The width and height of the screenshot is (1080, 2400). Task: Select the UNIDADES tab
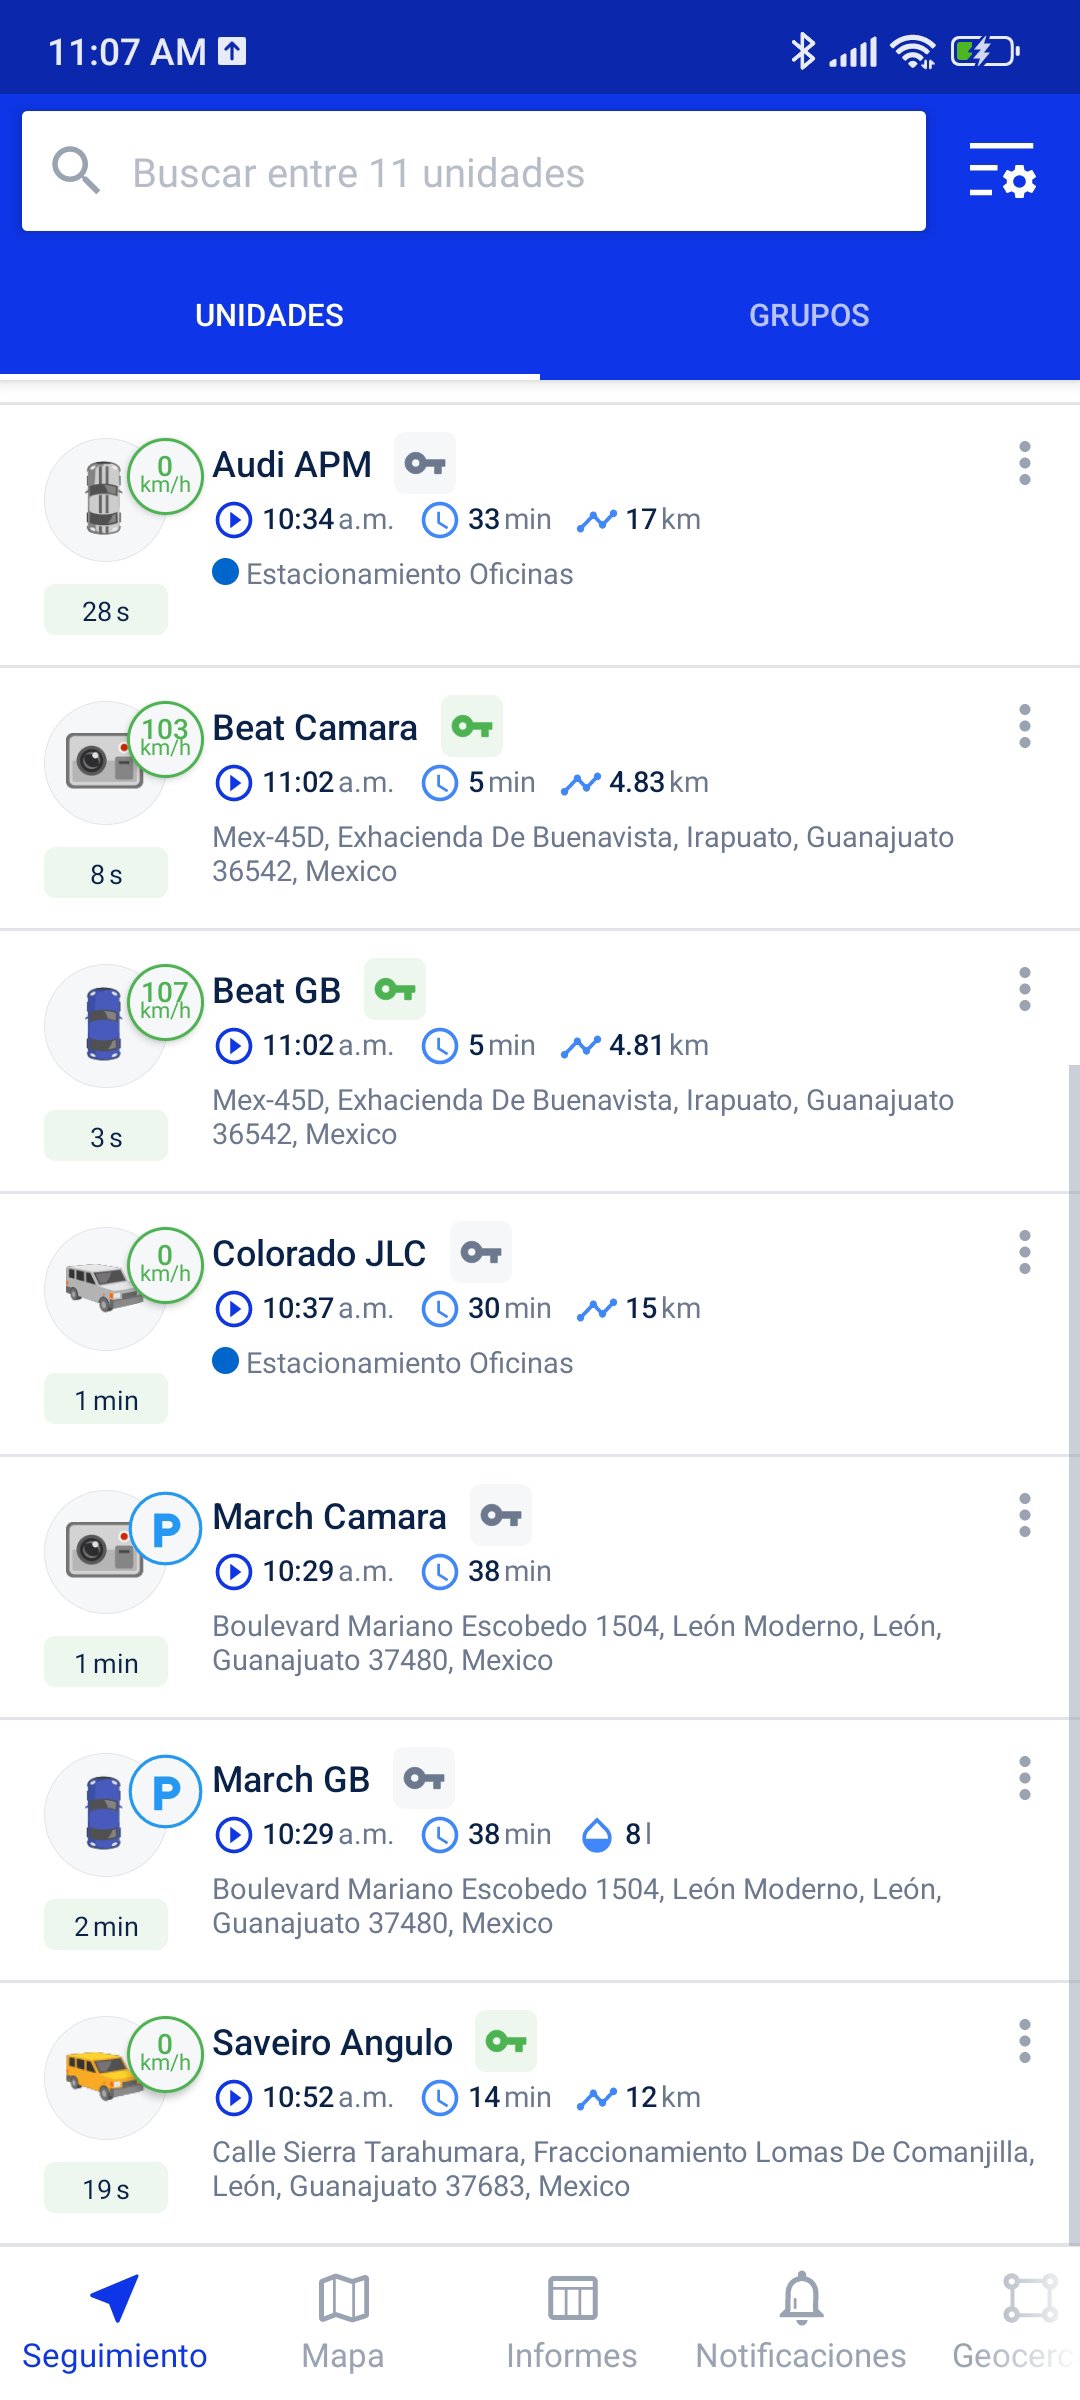(269, 315)
